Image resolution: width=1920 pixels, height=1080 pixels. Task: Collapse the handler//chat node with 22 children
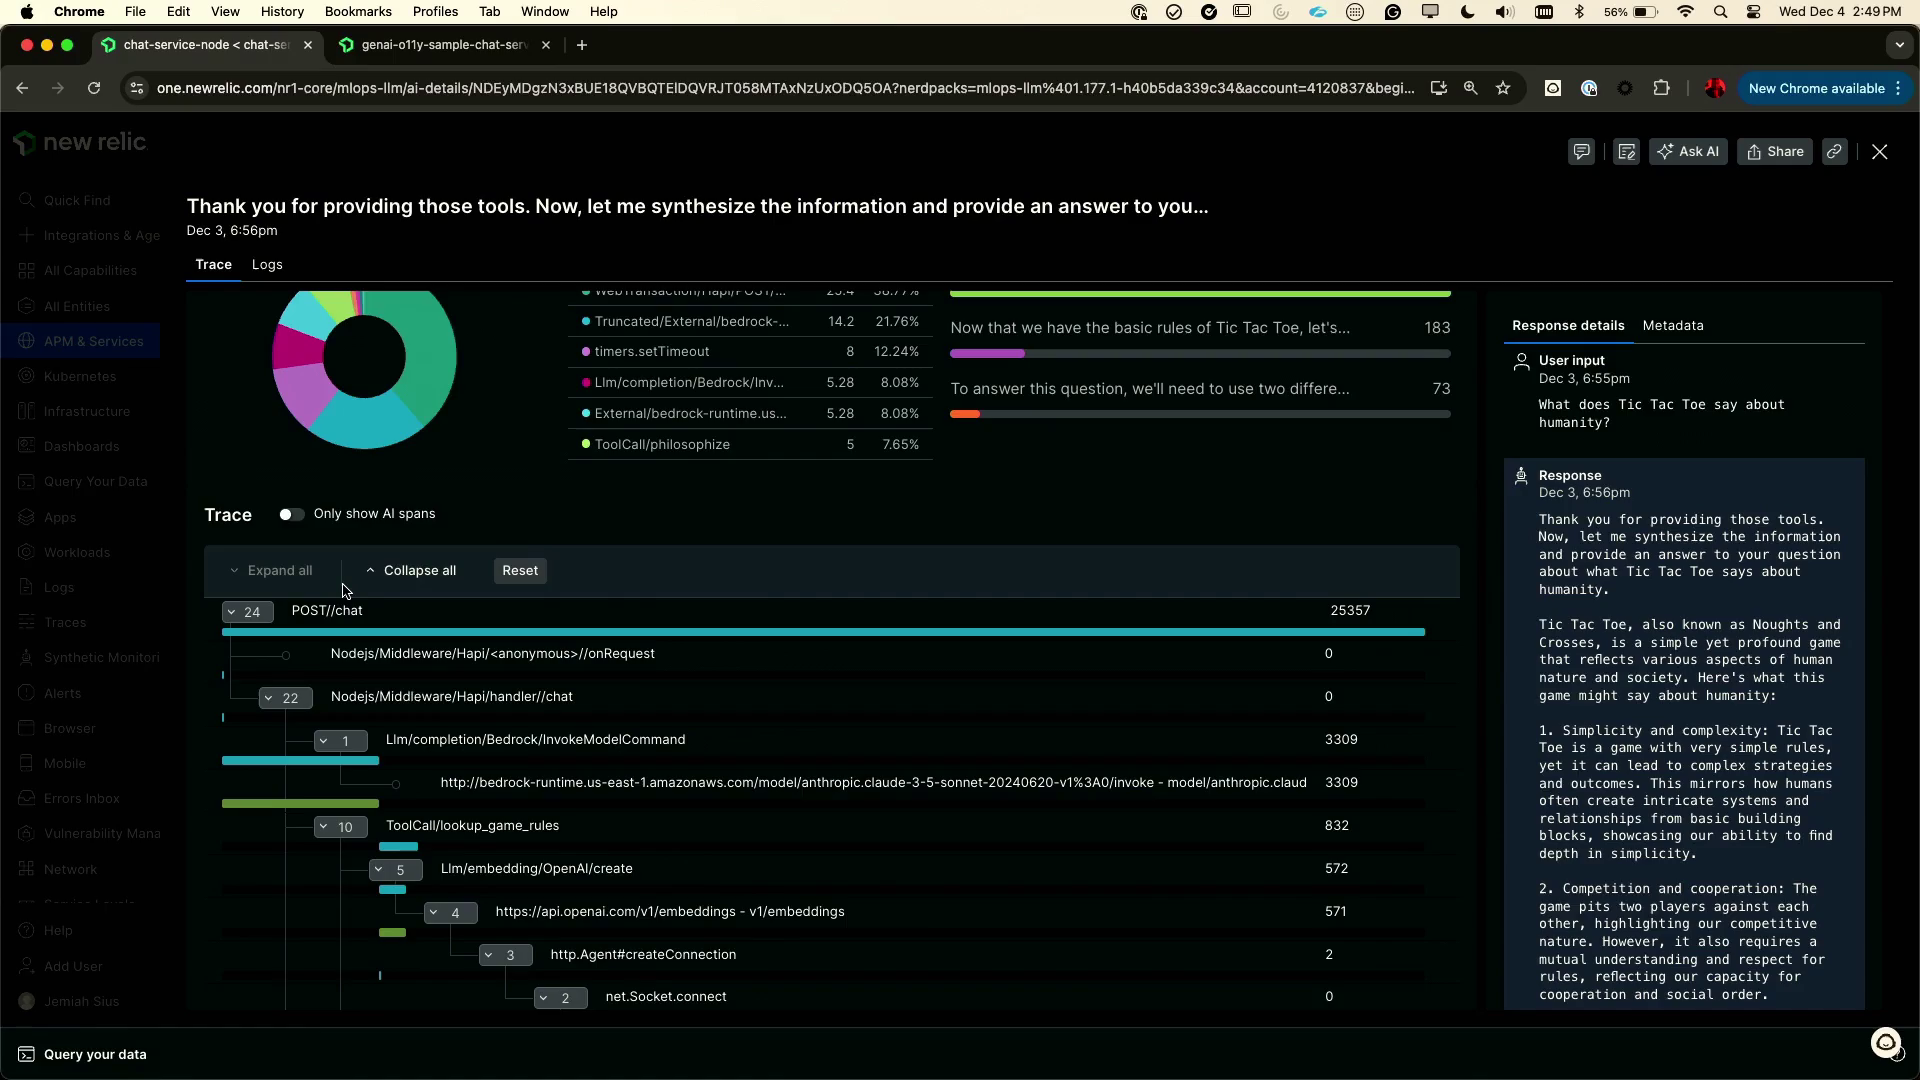point(285,698)
